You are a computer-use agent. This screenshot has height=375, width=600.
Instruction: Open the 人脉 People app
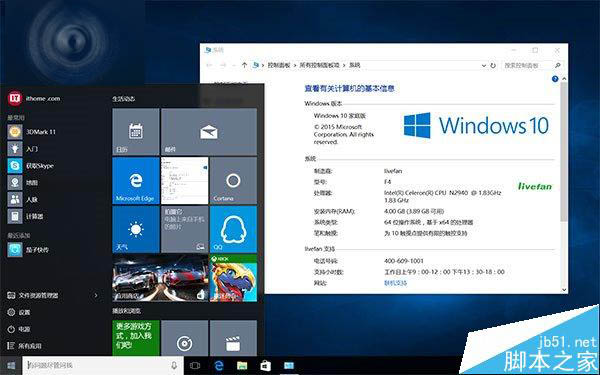pyautogui.click(x=23, y=199)
